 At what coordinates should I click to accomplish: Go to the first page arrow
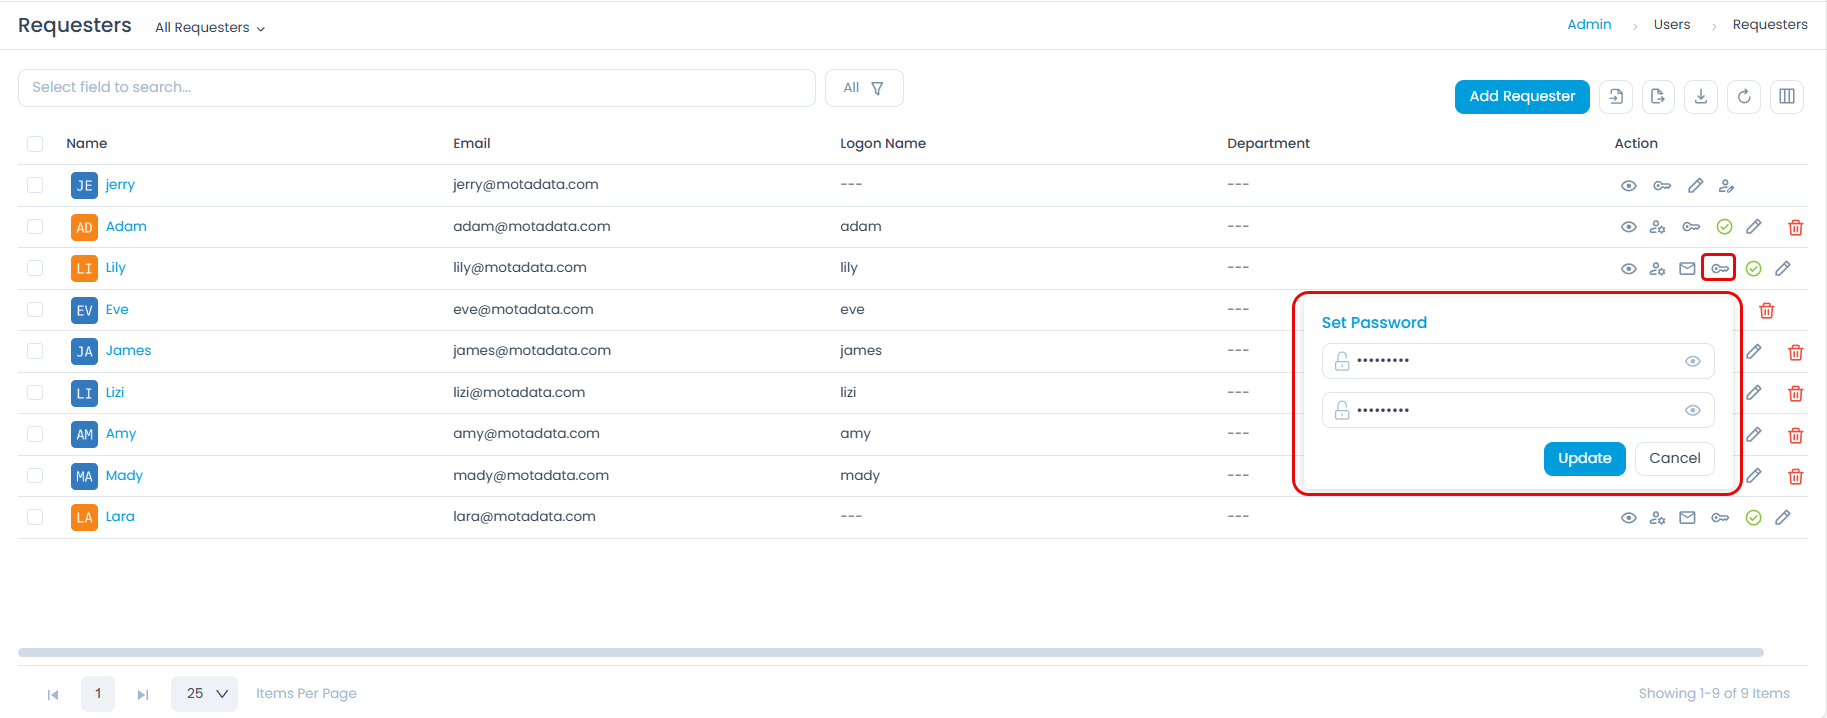[53, 695]
